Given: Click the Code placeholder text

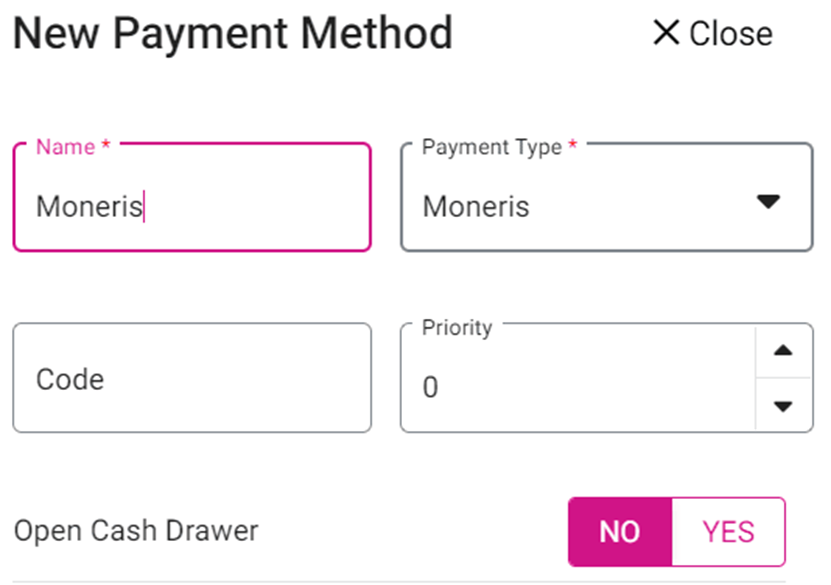Looking at the screenshot, I should (70, 379).
